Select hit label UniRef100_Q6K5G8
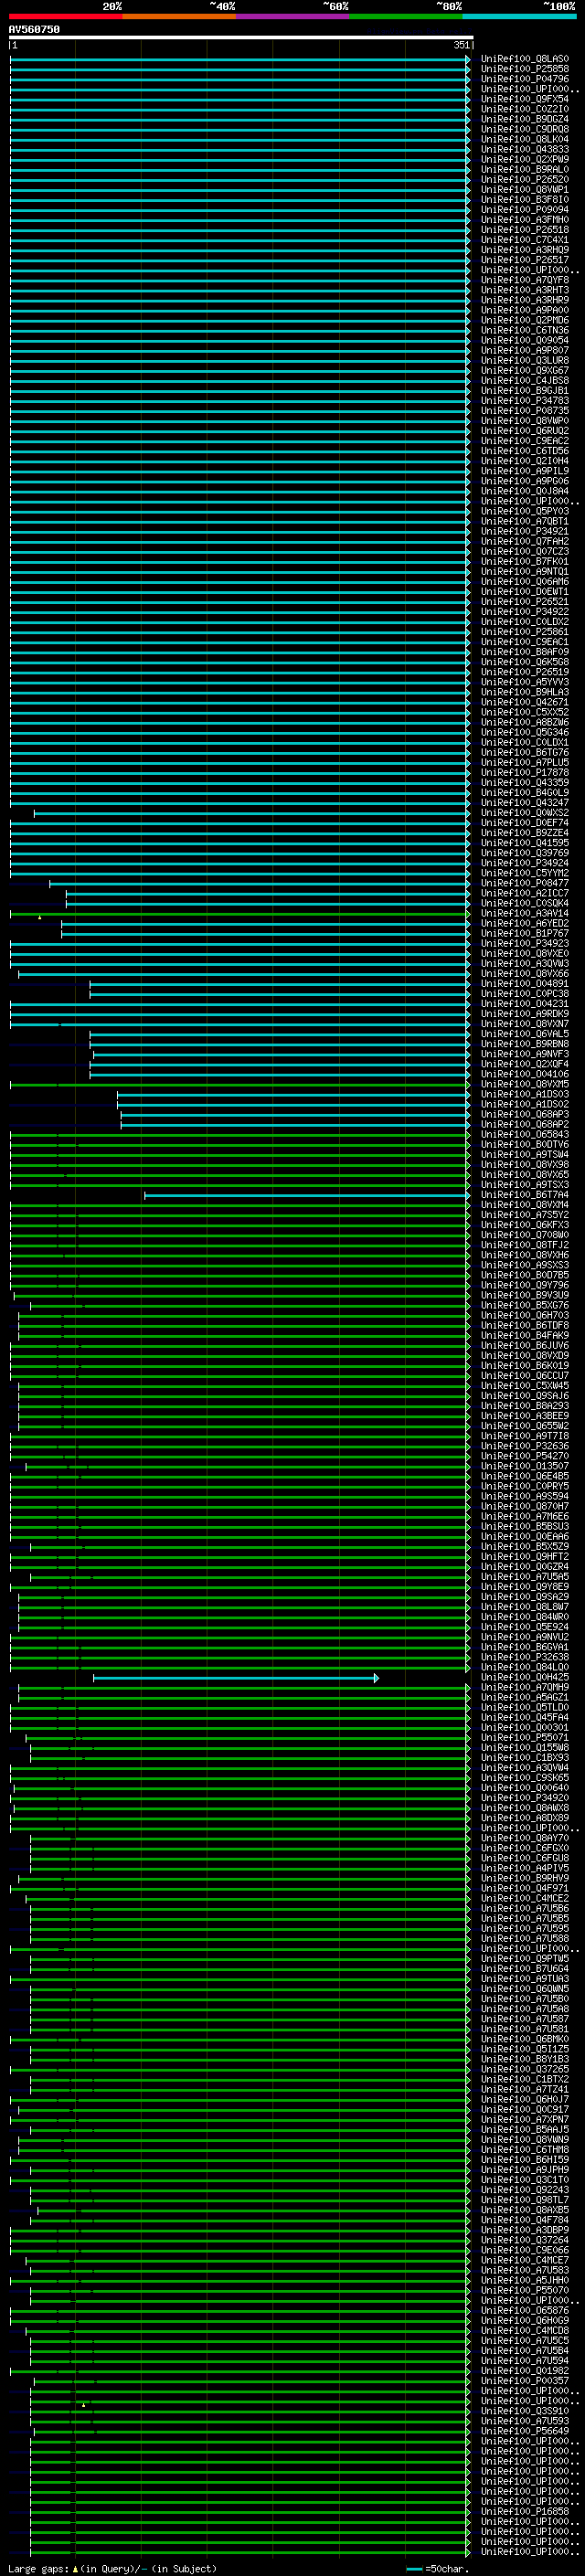The image size is (585, 2576). 525,662
